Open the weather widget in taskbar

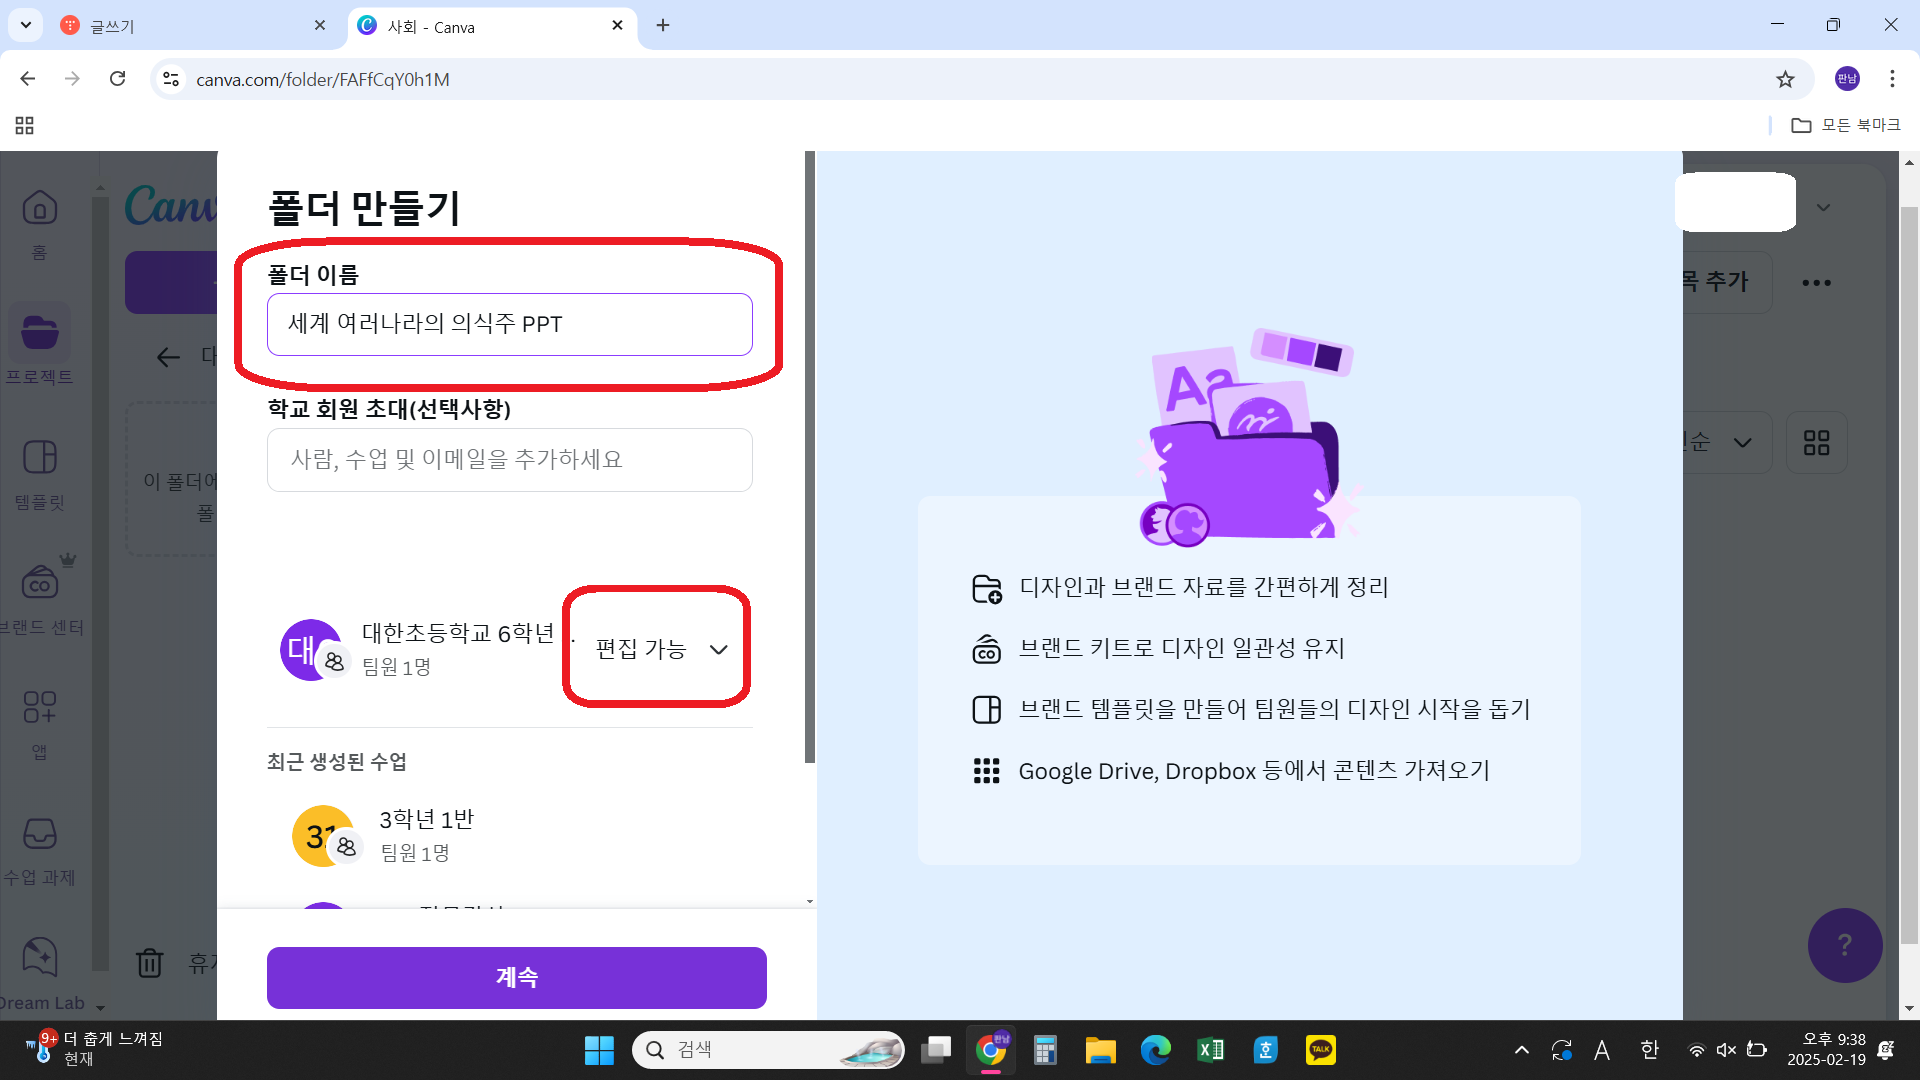(95, 1050)
